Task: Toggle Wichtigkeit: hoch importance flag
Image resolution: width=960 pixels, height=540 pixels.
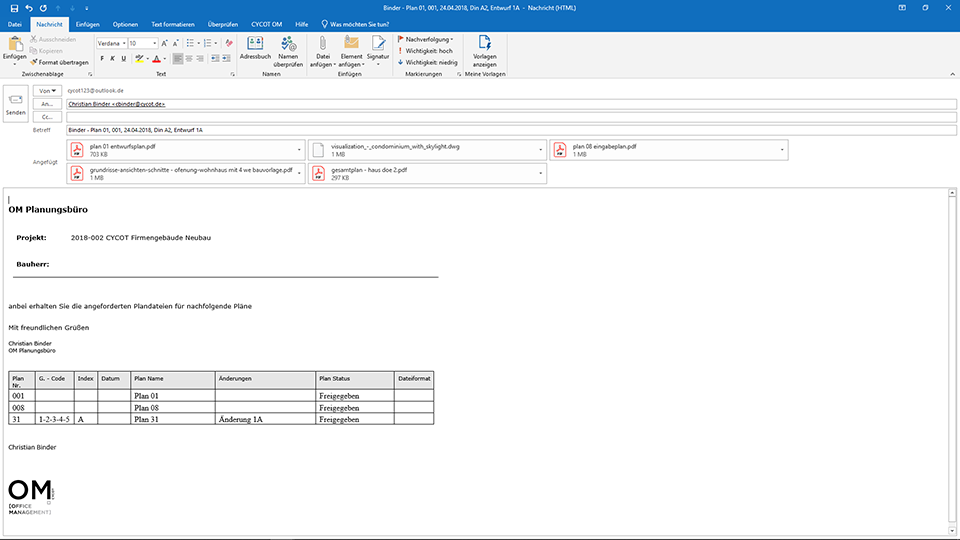Action: pyautogui.click(x=428, y=50)
